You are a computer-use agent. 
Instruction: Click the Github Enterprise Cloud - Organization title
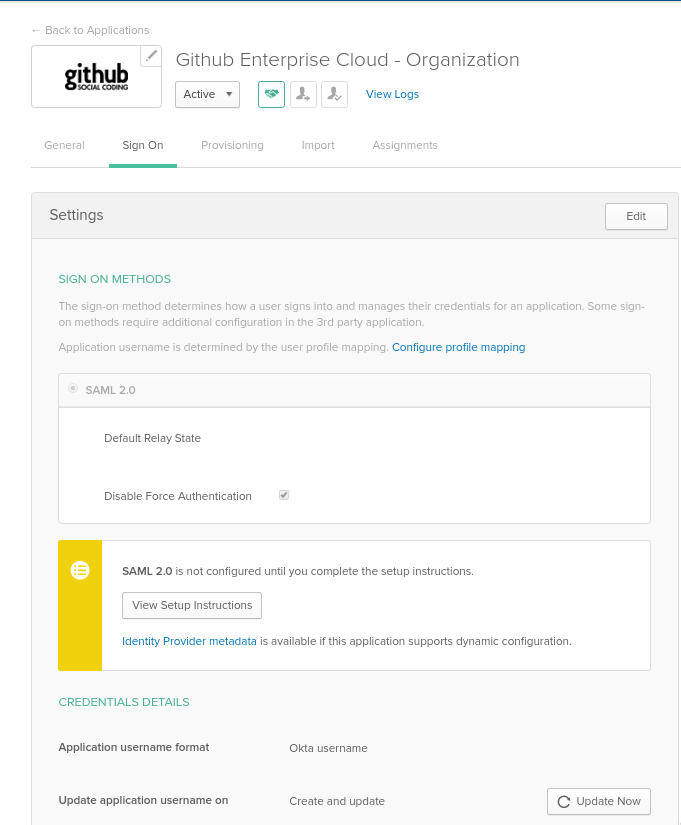click(x=347, y=59)
